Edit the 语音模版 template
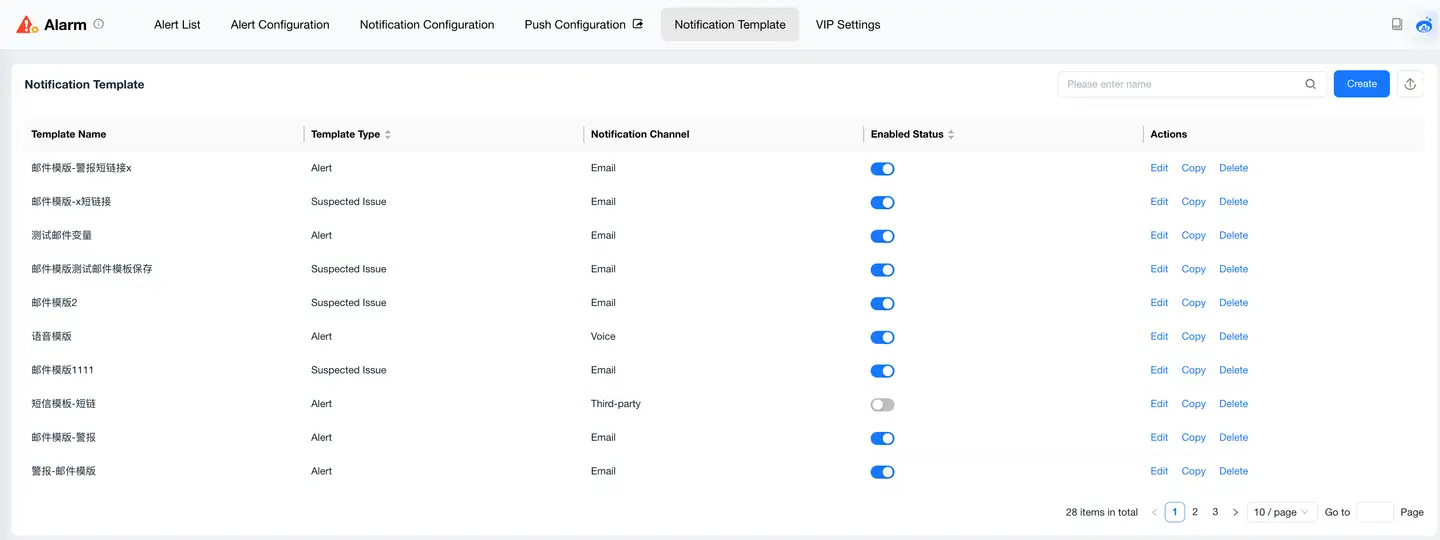The height and width of the screenshot is (540, 1440). [x=1159, y=337]
